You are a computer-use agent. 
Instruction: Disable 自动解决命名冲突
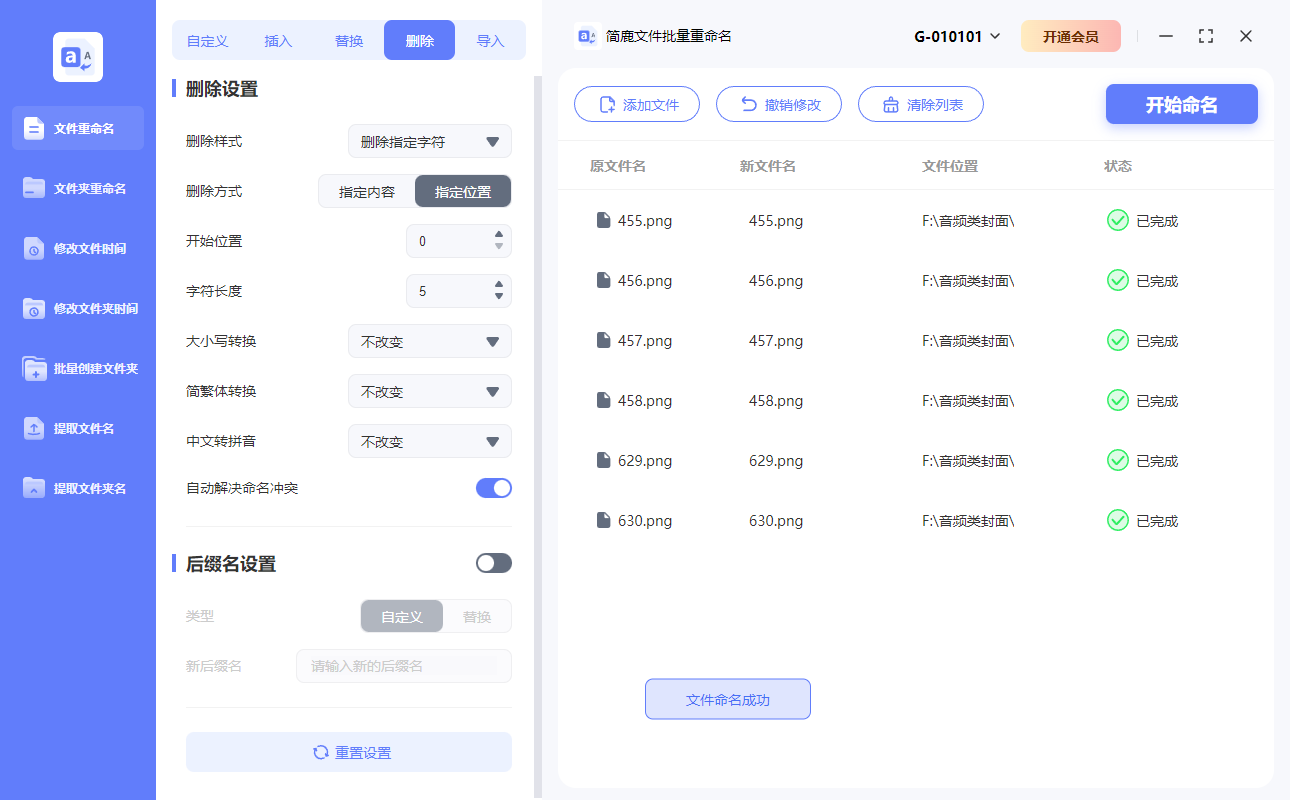coord(493,487)
